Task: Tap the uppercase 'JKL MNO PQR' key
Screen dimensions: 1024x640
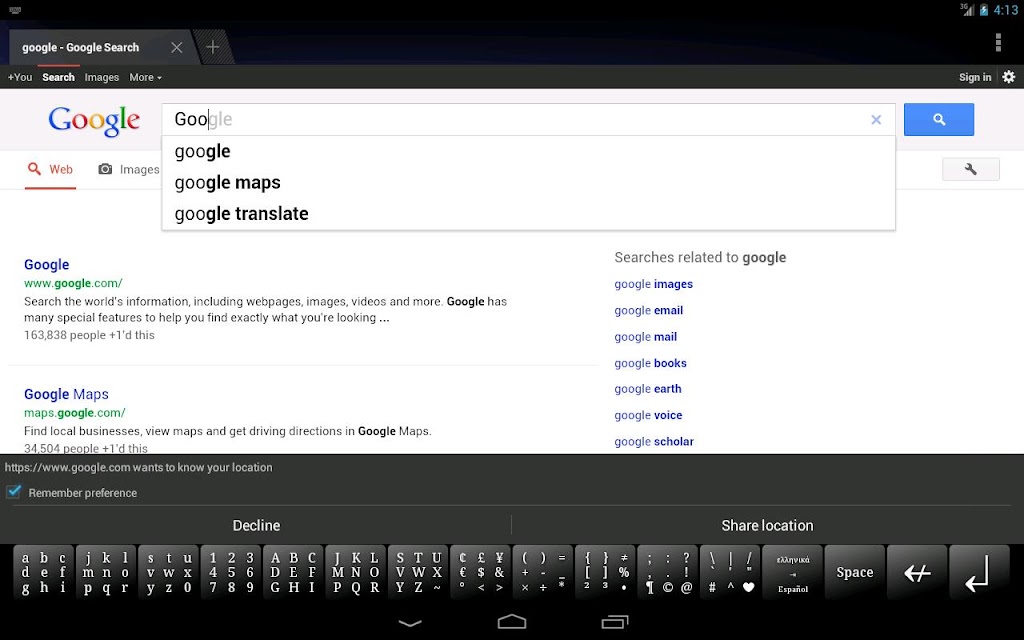Action: pos(355,573)
